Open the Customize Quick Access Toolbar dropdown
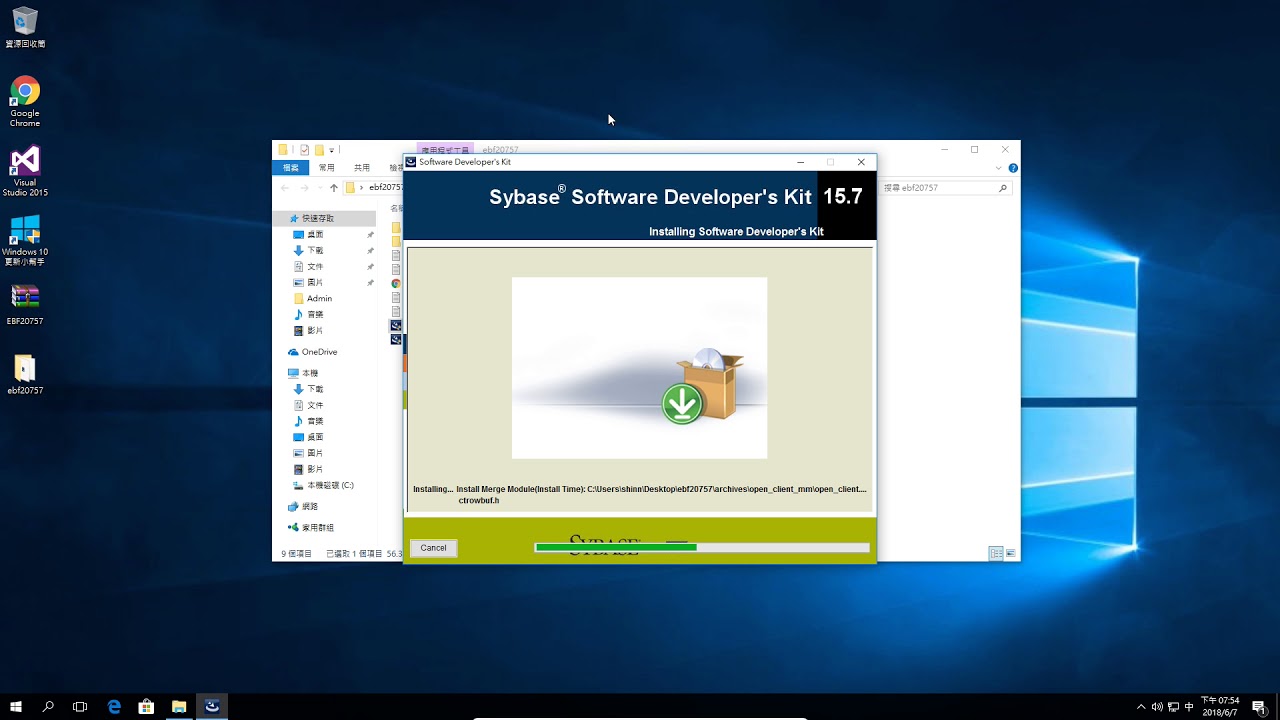The width and height of the screenshot is (1280, 720). pyautogui.click(x=332, y=150)
